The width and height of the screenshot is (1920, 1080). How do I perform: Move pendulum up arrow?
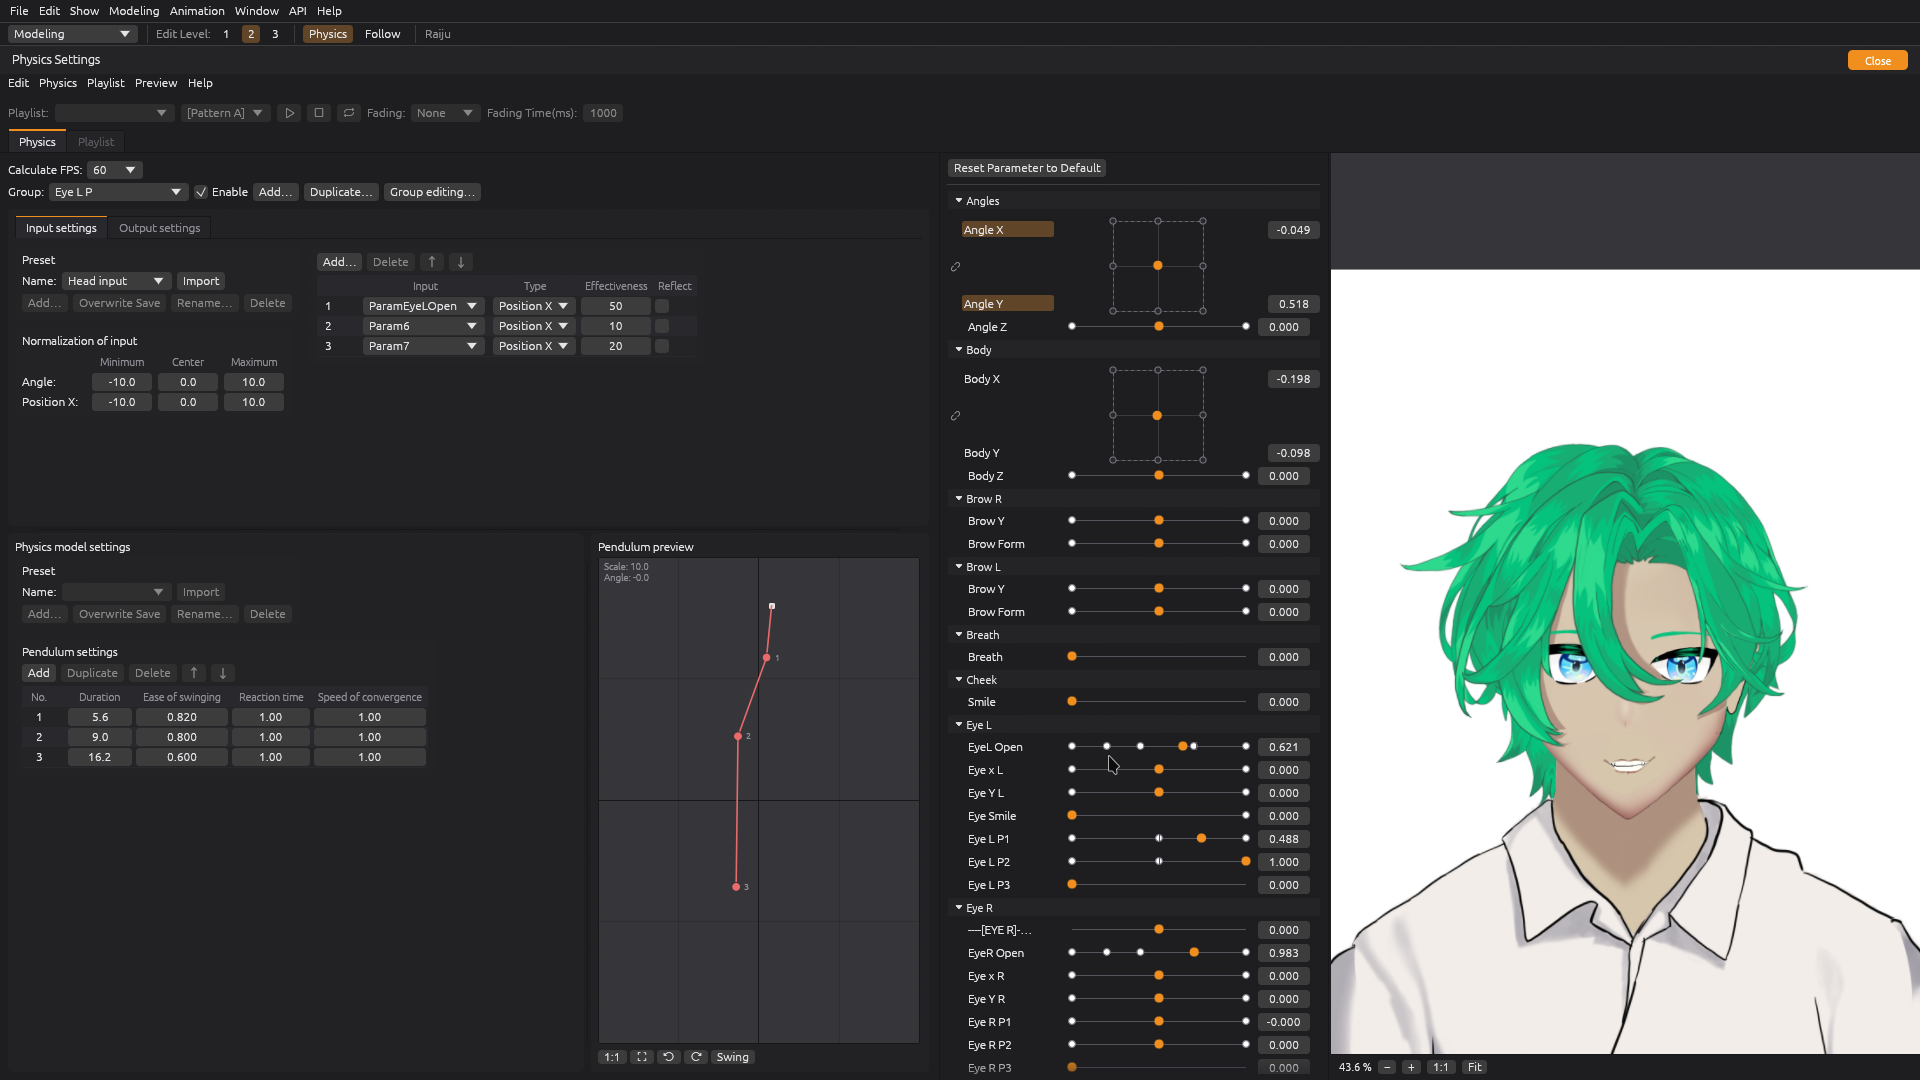pos(194,673)
